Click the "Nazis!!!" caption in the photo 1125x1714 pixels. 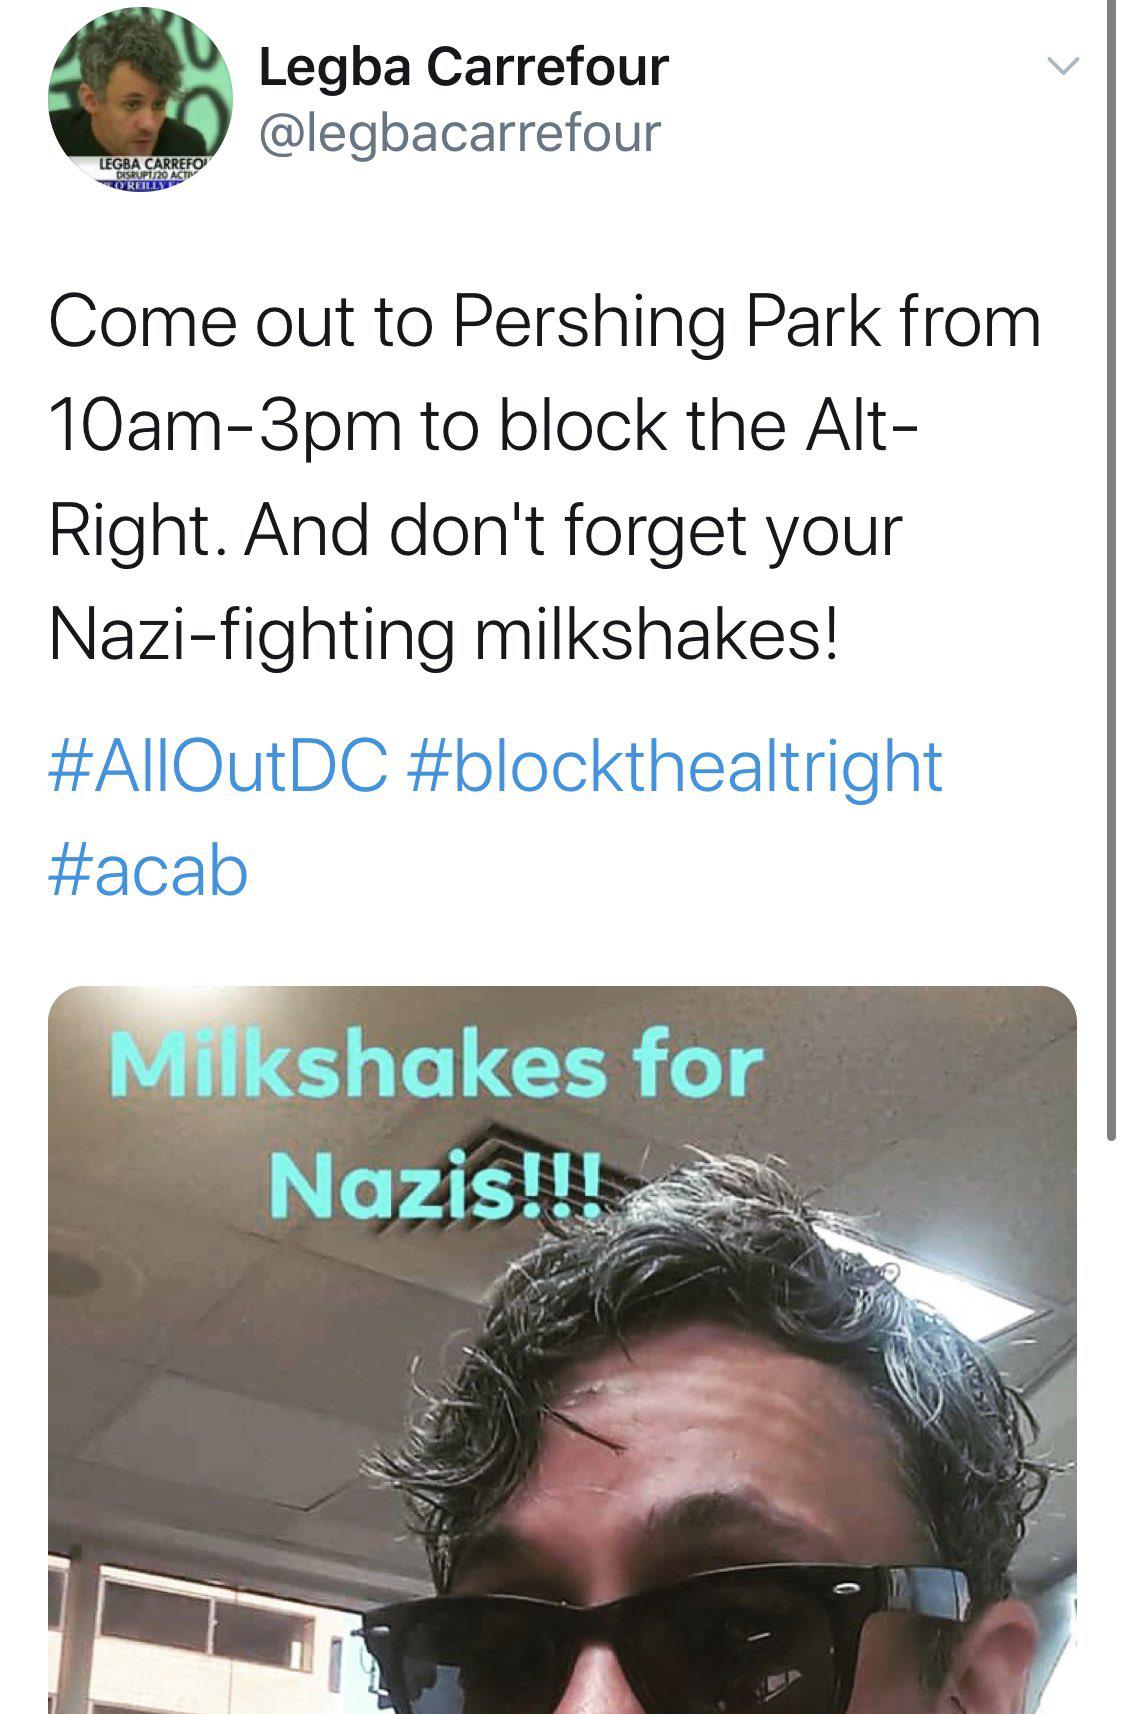[436, 1184]
